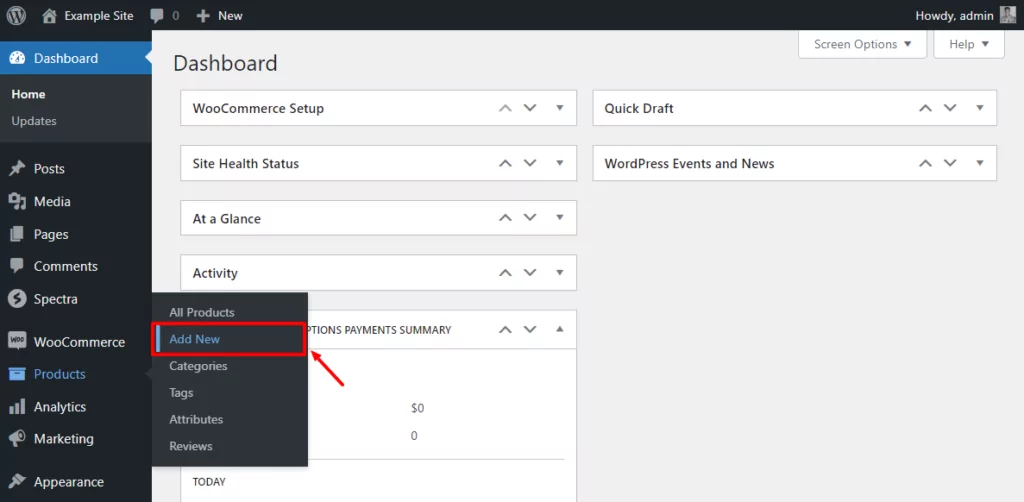Select Add New in Products submenu

[195, 339]
